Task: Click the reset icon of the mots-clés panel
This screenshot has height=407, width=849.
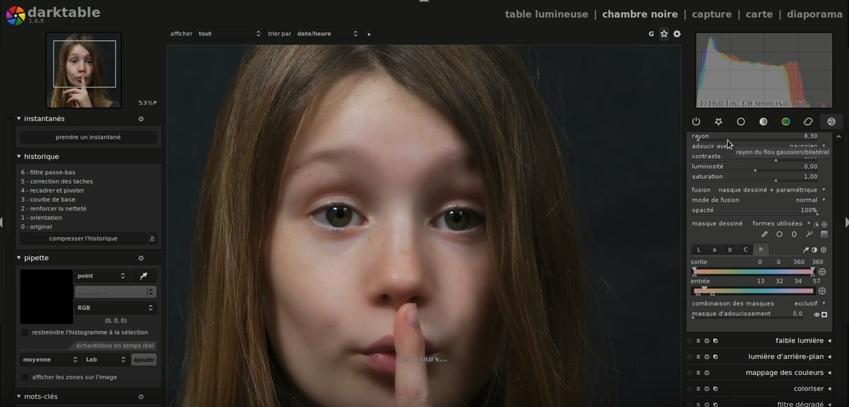Action: click(141, 397)
